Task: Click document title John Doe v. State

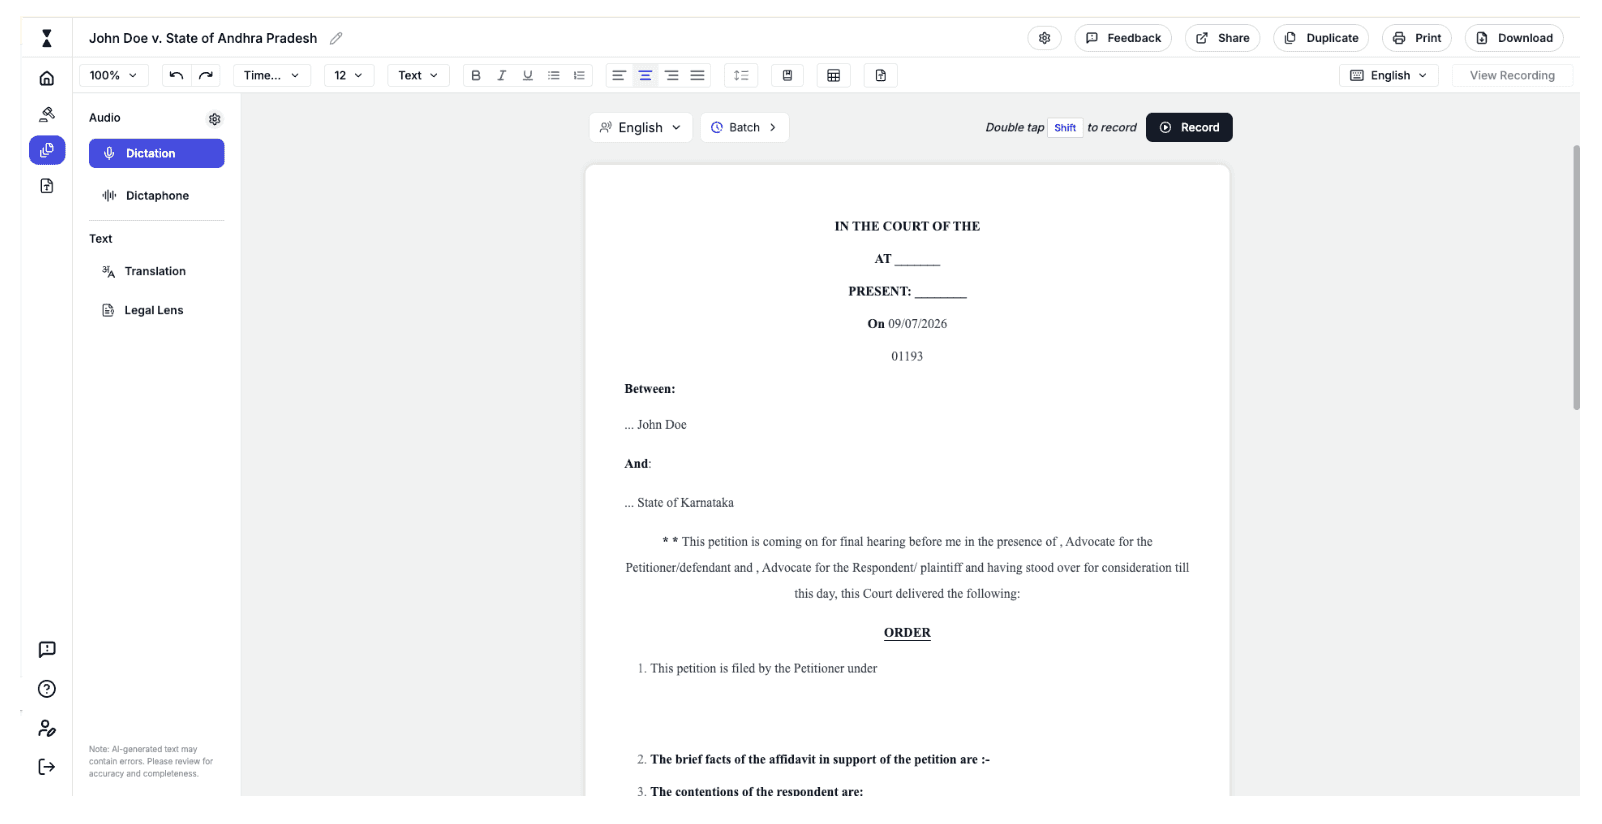Action: 203,38
